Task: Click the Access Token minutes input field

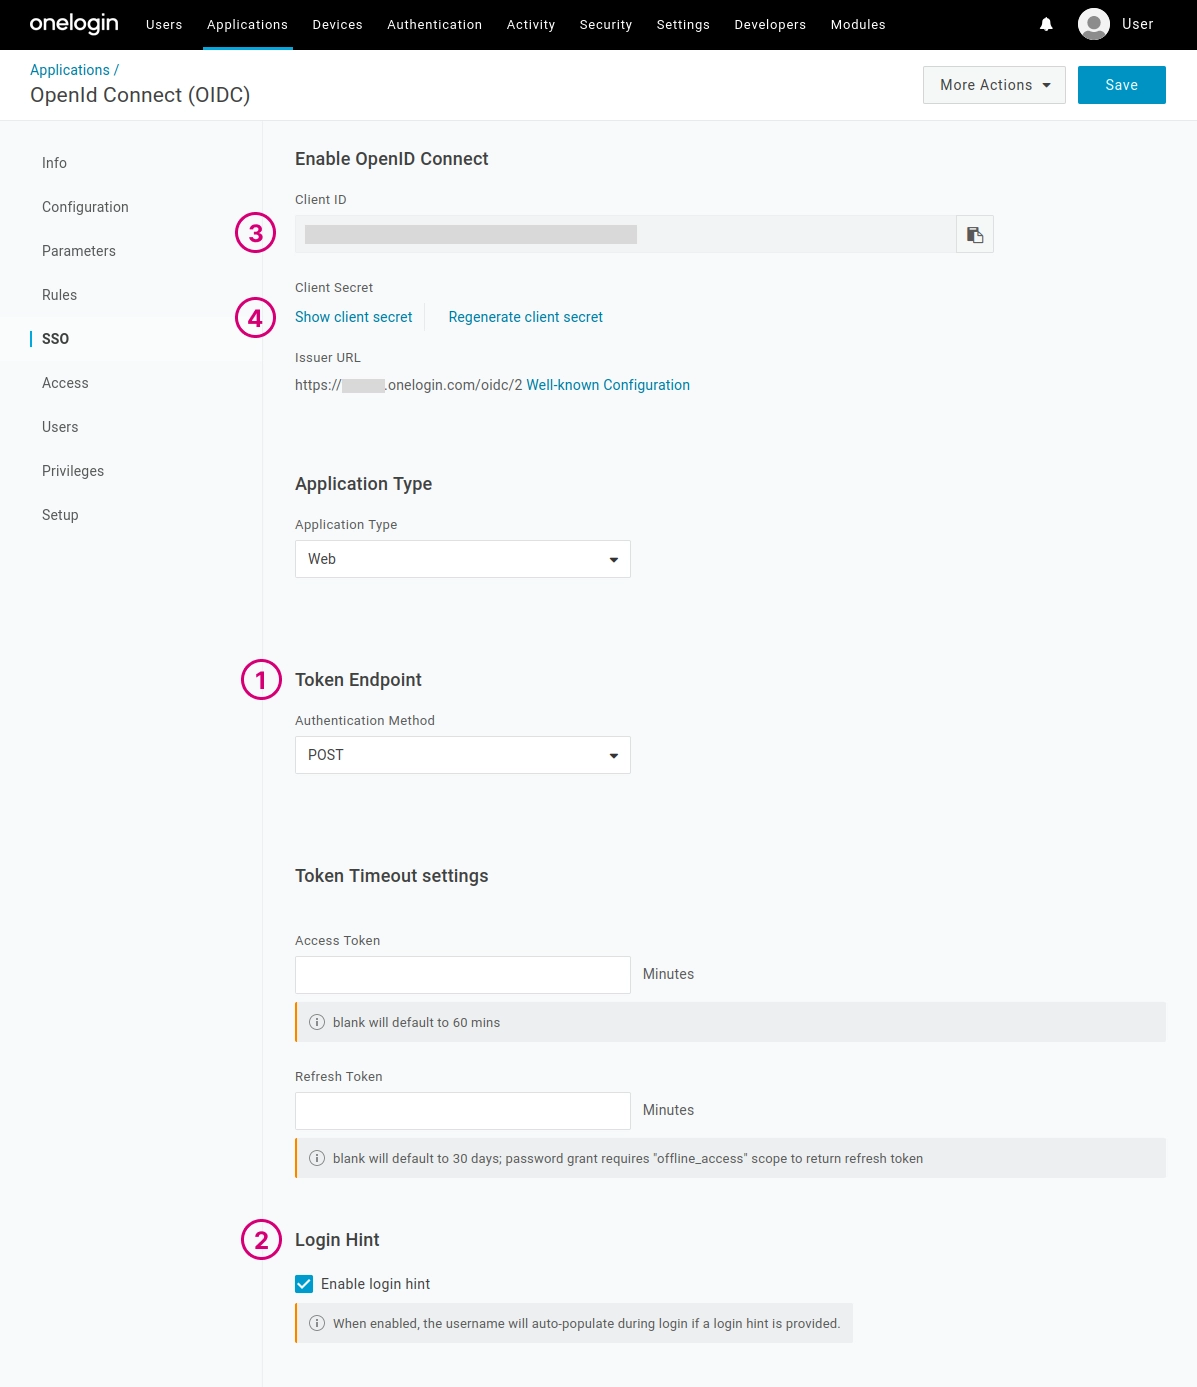Action: [462, 974]
